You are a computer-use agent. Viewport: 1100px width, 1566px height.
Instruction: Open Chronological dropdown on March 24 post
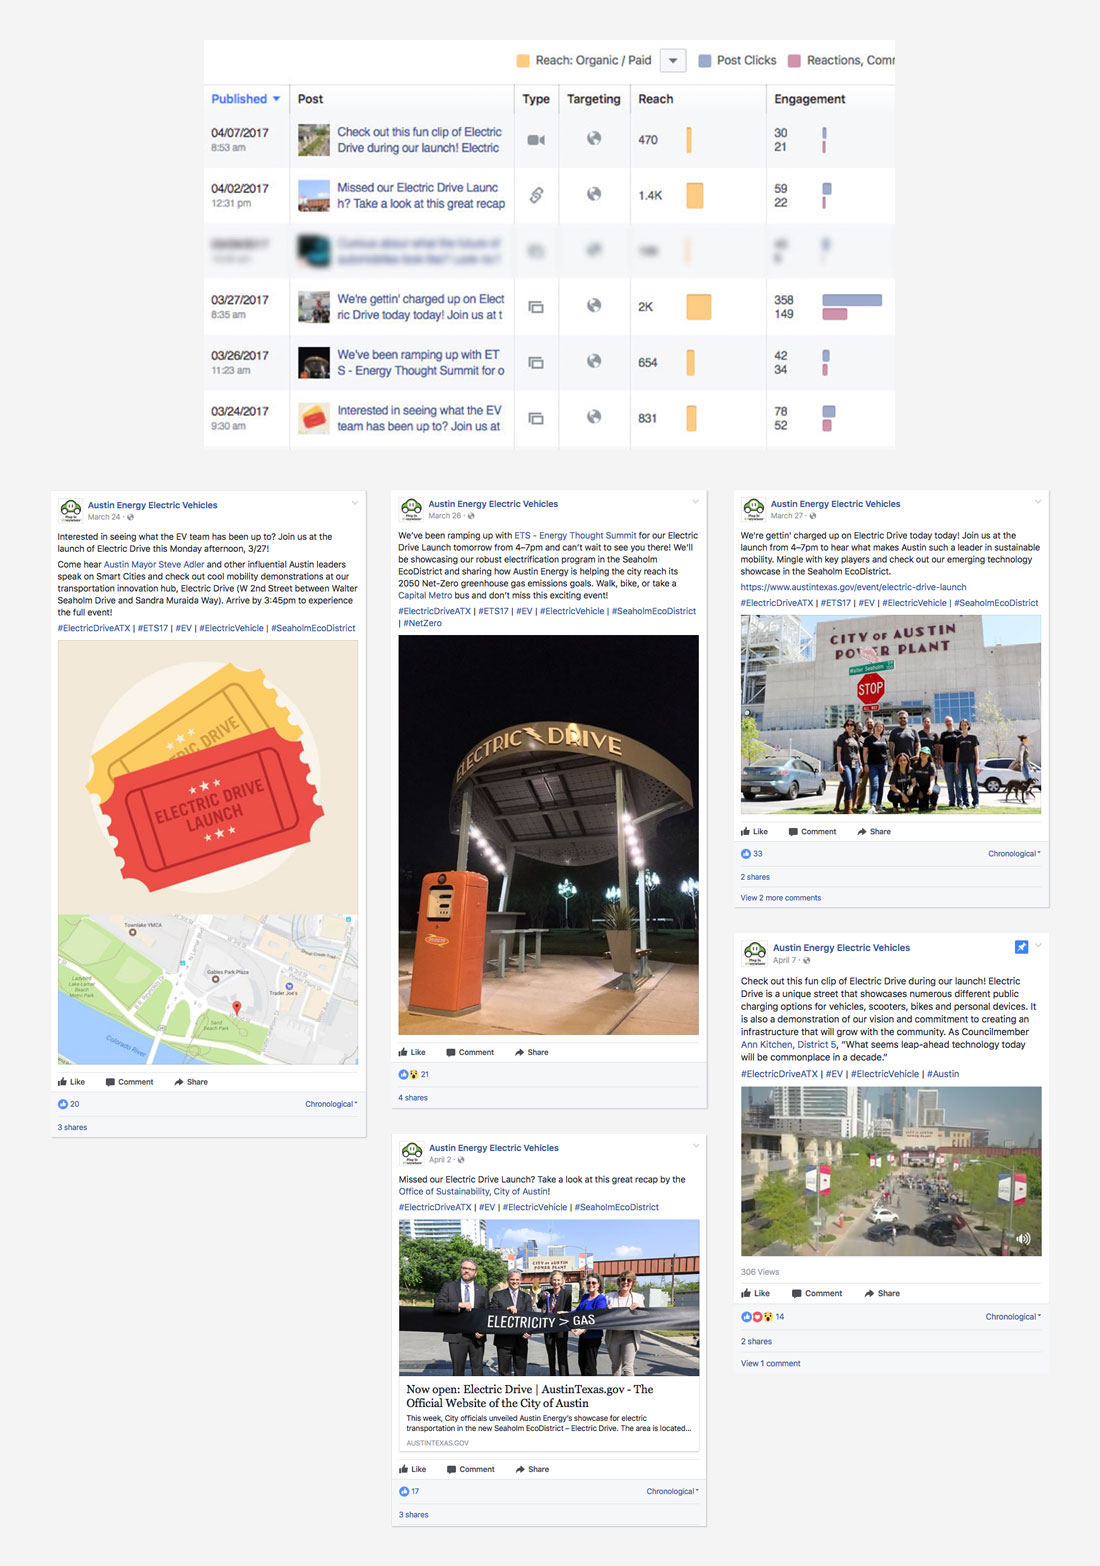pos(331,1104)
